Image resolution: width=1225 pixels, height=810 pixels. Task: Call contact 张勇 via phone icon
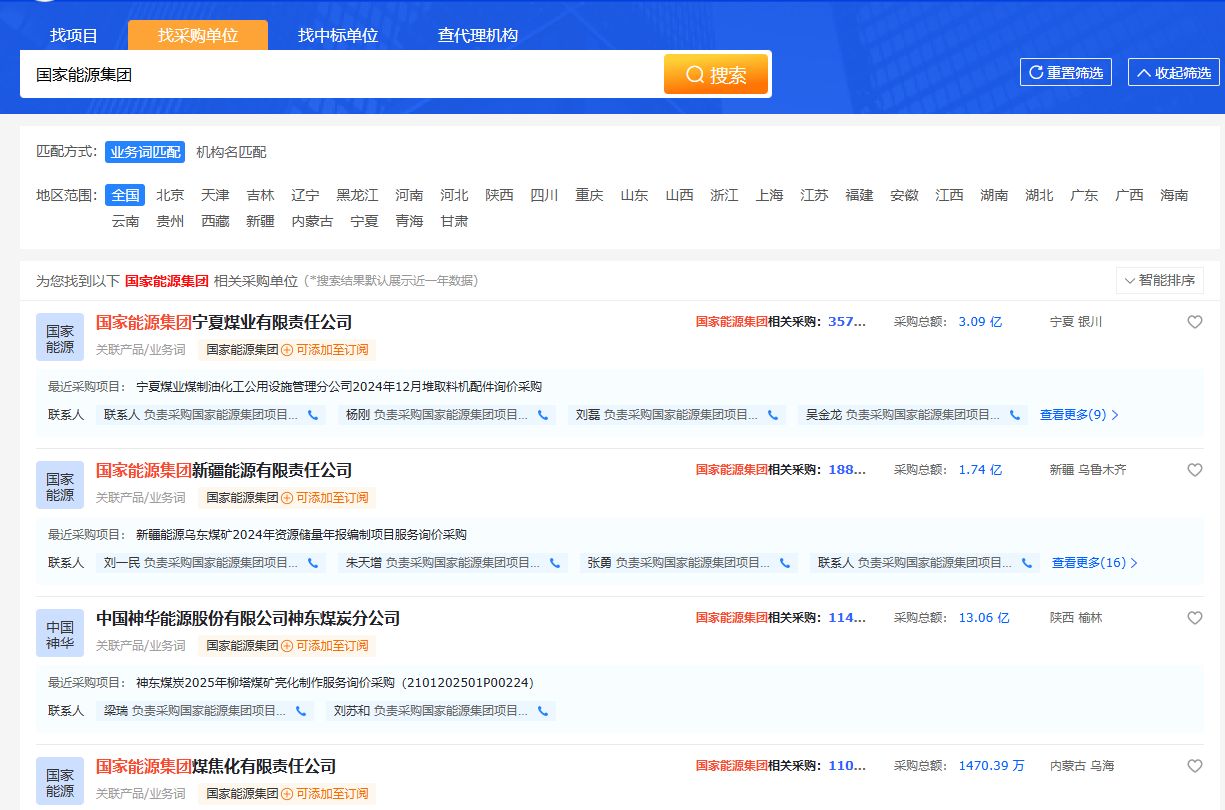click(785, 563)
